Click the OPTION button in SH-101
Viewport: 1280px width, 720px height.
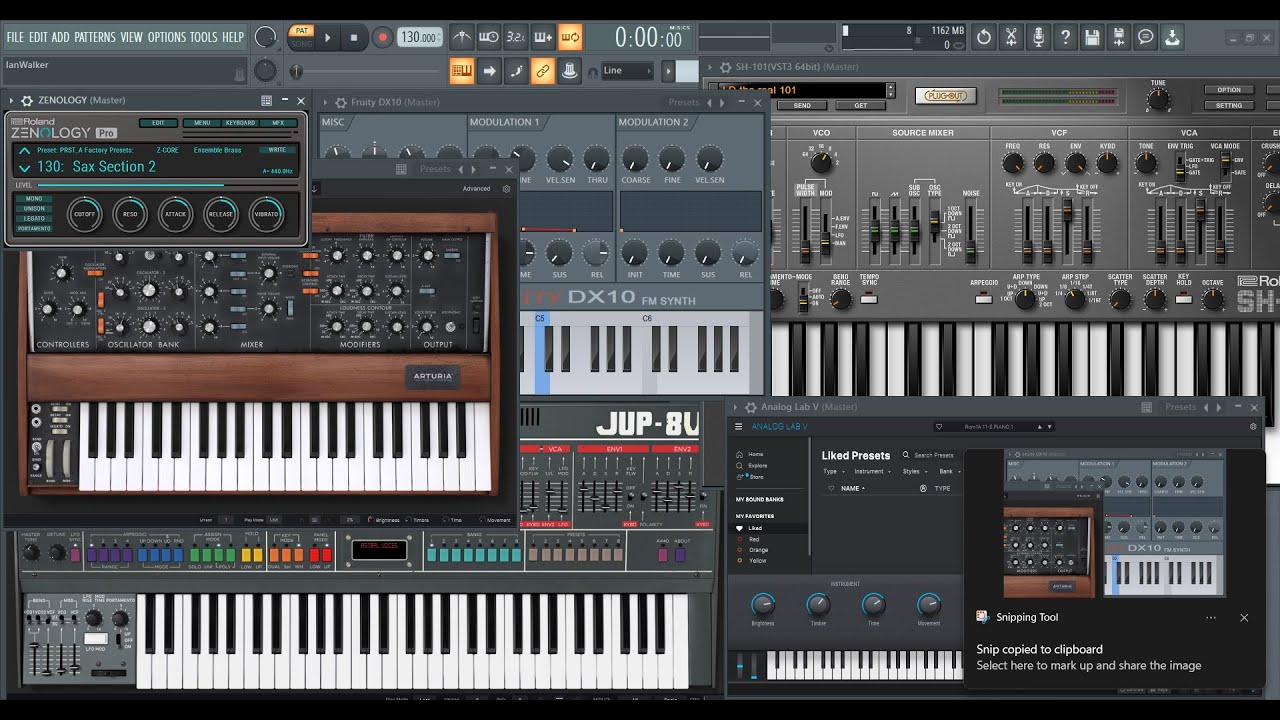pyautogui.click(x=1229, y=90)
